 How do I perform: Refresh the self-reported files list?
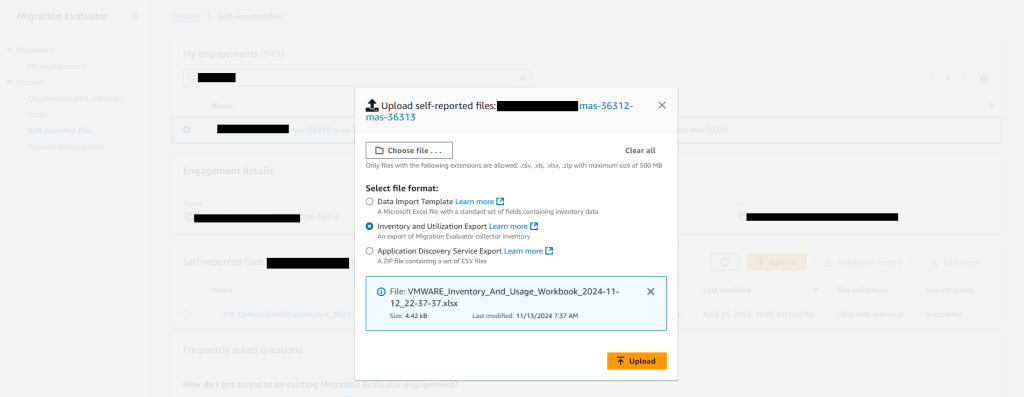coord(725,262)
